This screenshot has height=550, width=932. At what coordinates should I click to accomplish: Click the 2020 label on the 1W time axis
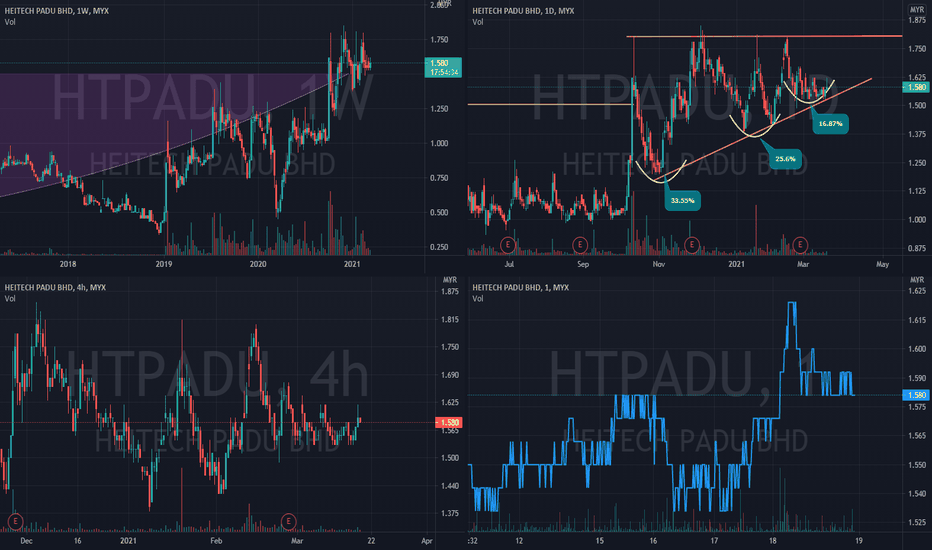click(257, 264)
